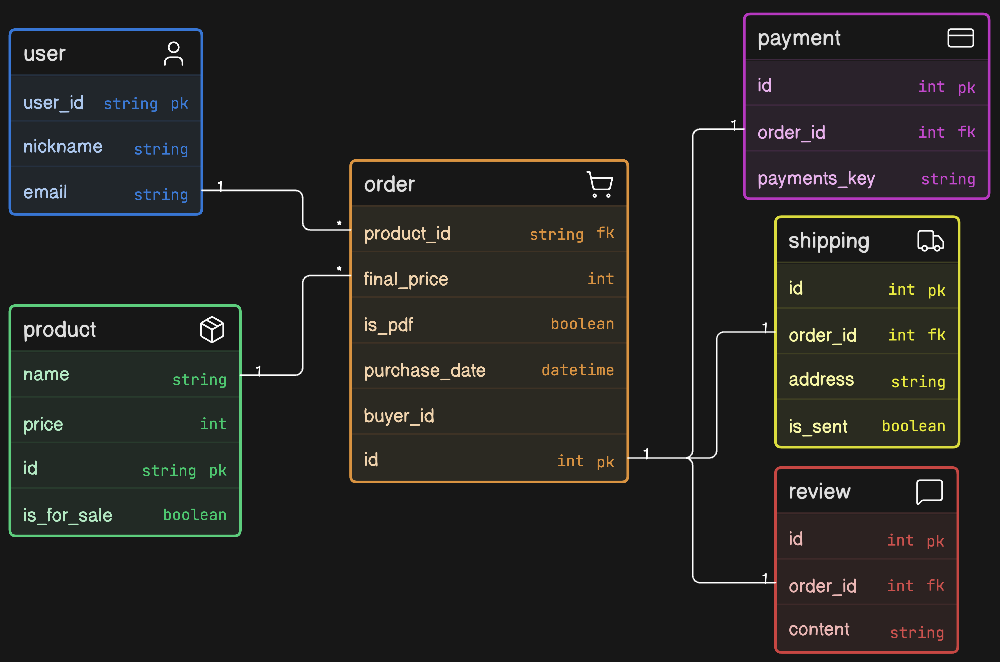This screenshot has height=662, width=1000.
Task: Click the speech bubble icon in the review table
Action: point(929,492)
